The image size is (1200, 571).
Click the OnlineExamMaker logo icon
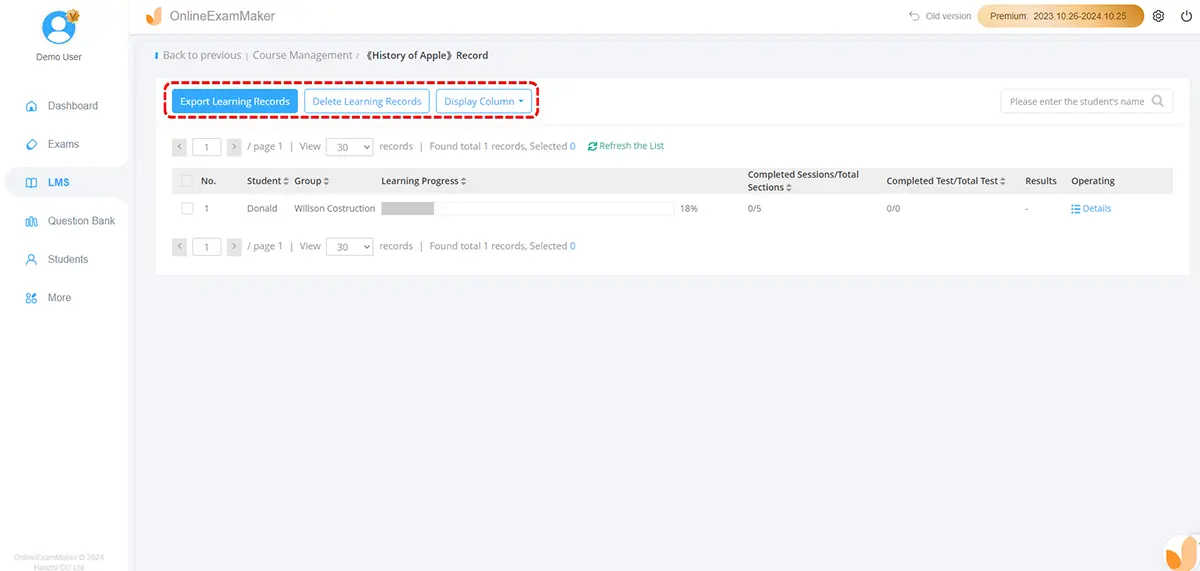click(153, 16)
